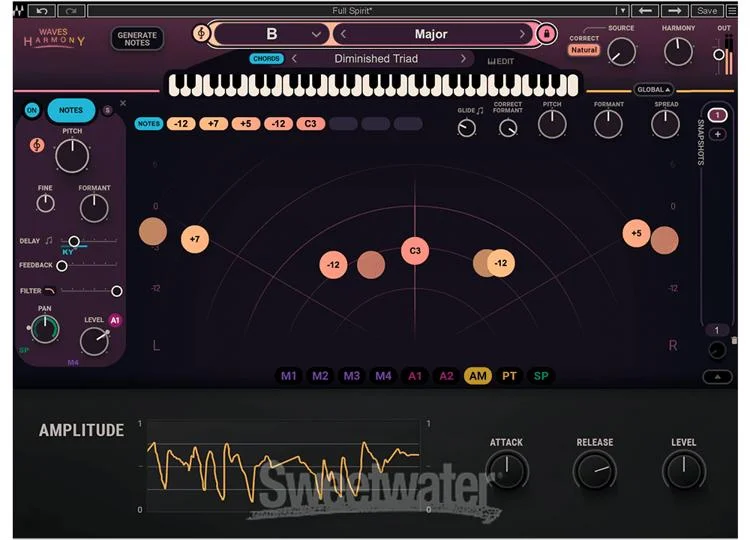Switch to the previous scale from Major
750x540 pixels.
343,34
